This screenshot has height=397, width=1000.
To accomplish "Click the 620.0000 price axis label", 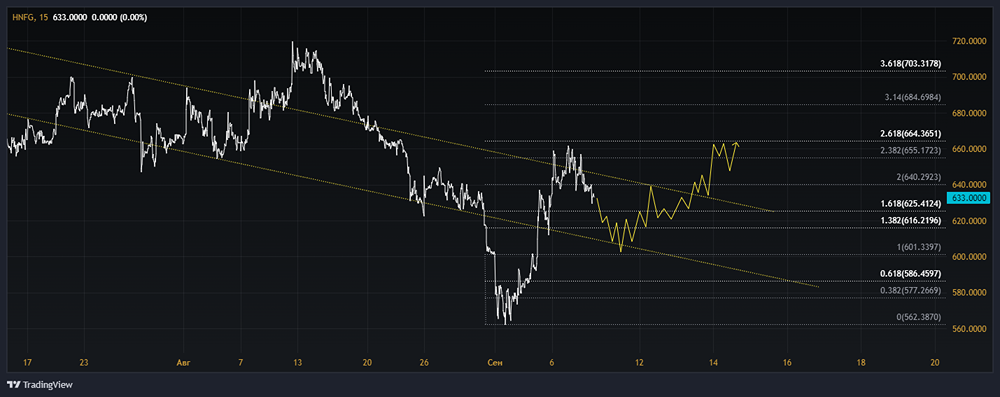I will (969, 221).
